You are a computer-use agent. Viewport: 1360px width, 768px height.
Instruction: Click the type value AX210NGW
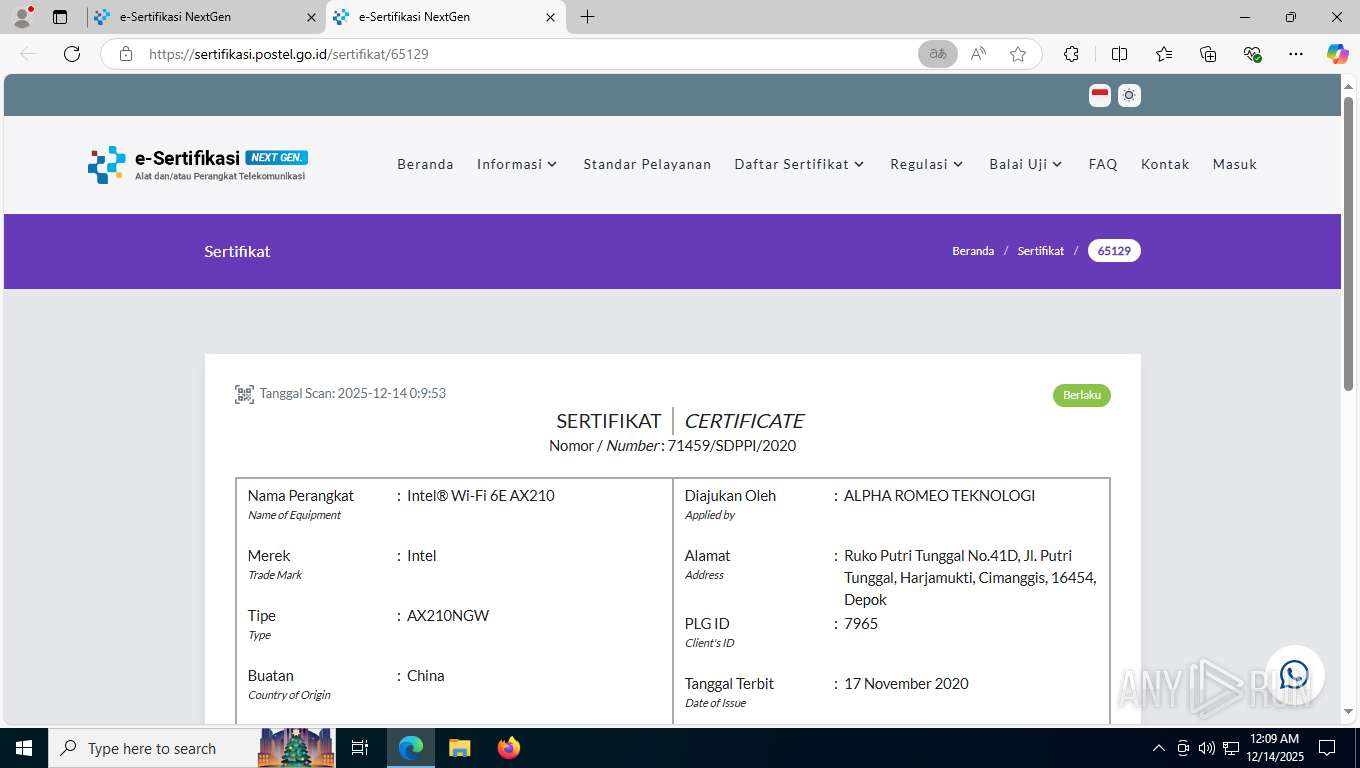tap(448, 616)
